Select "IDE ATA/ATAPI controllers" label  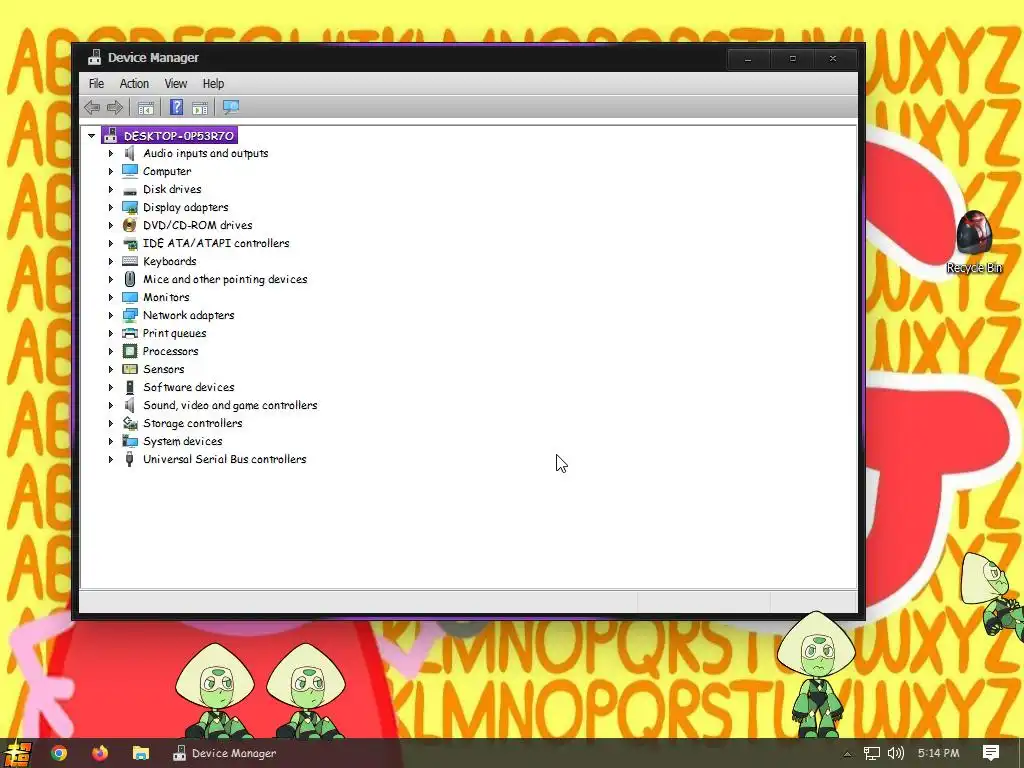pyautogui.click(x=216, y=243)
